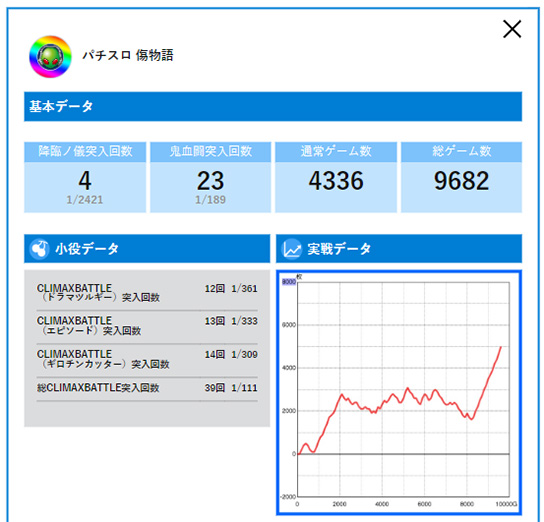
Task: Click the 総ゲーム数 label
Action: [462, 151]
